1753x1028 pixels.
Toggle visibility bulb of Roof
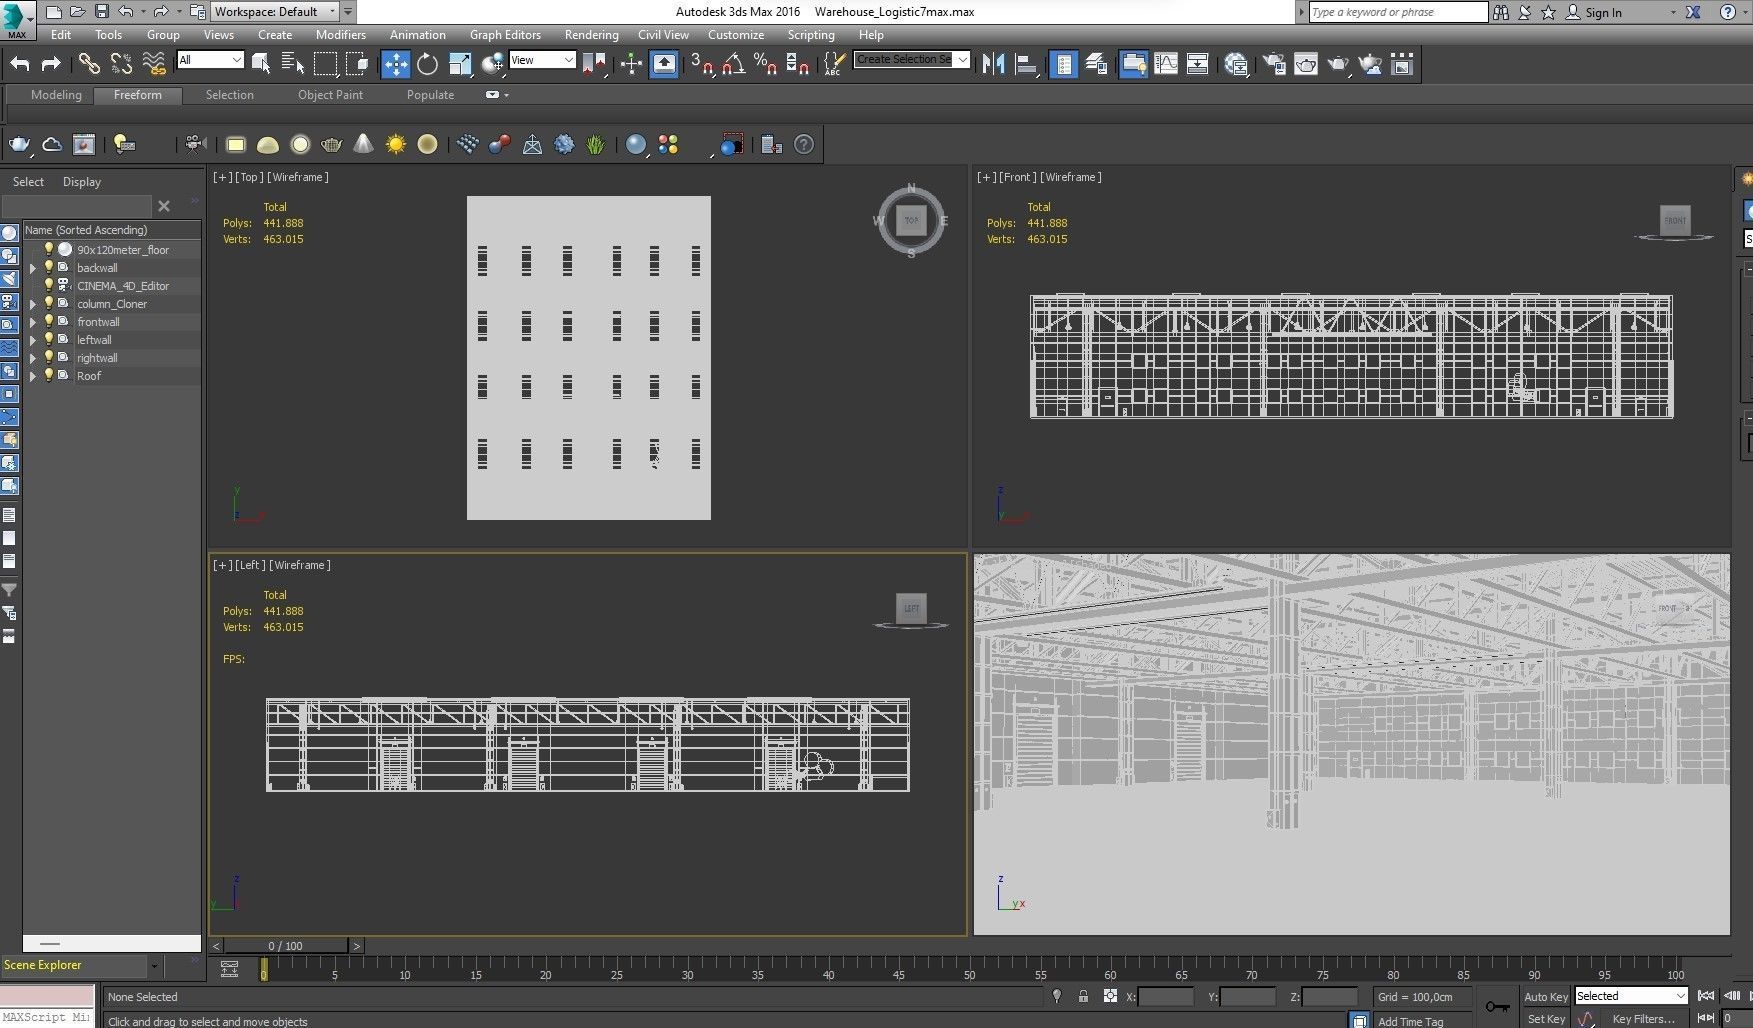coord(48,375)
